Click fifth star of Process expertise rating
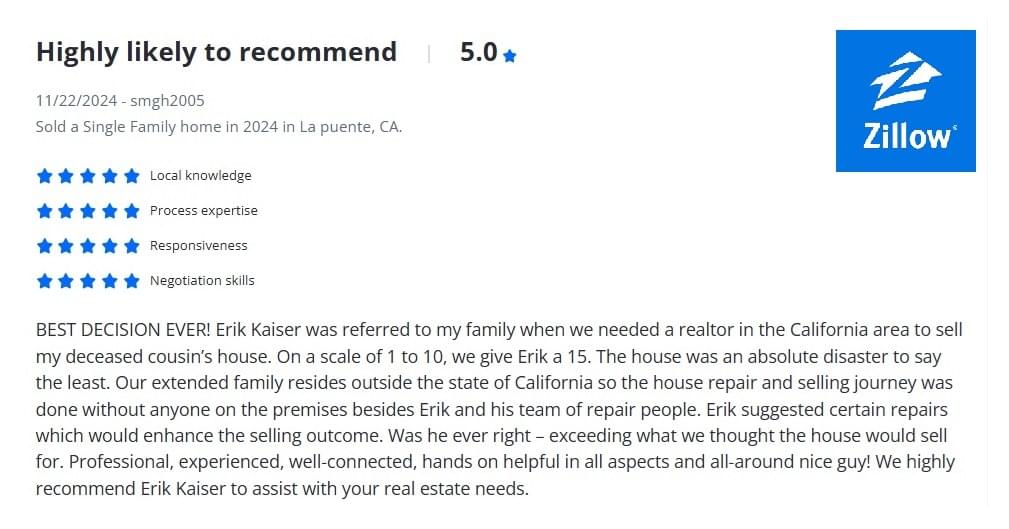Screen dimensions: 1009x529 131,210
